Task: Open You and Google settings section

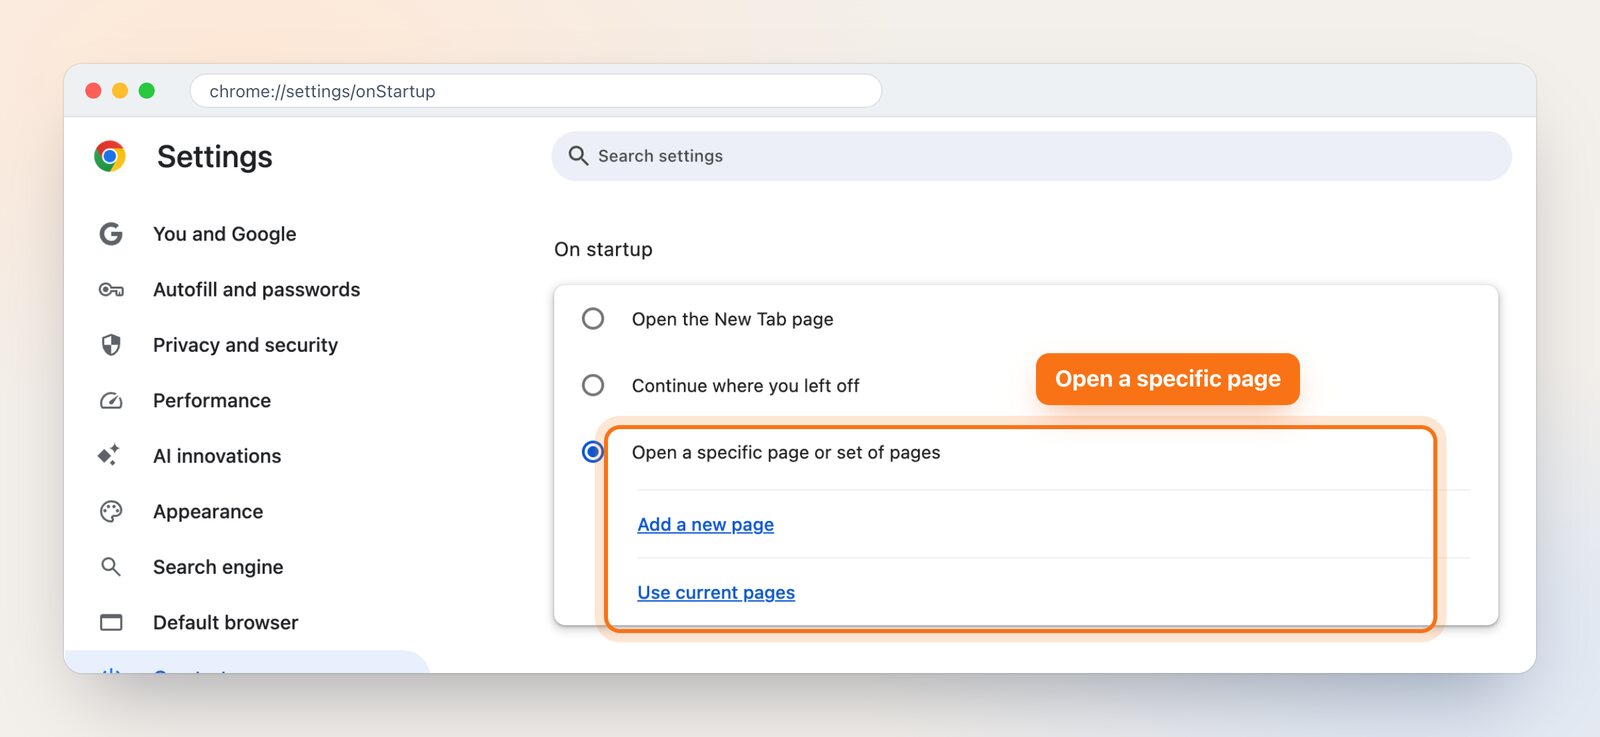Action: [x=224, y=234]
